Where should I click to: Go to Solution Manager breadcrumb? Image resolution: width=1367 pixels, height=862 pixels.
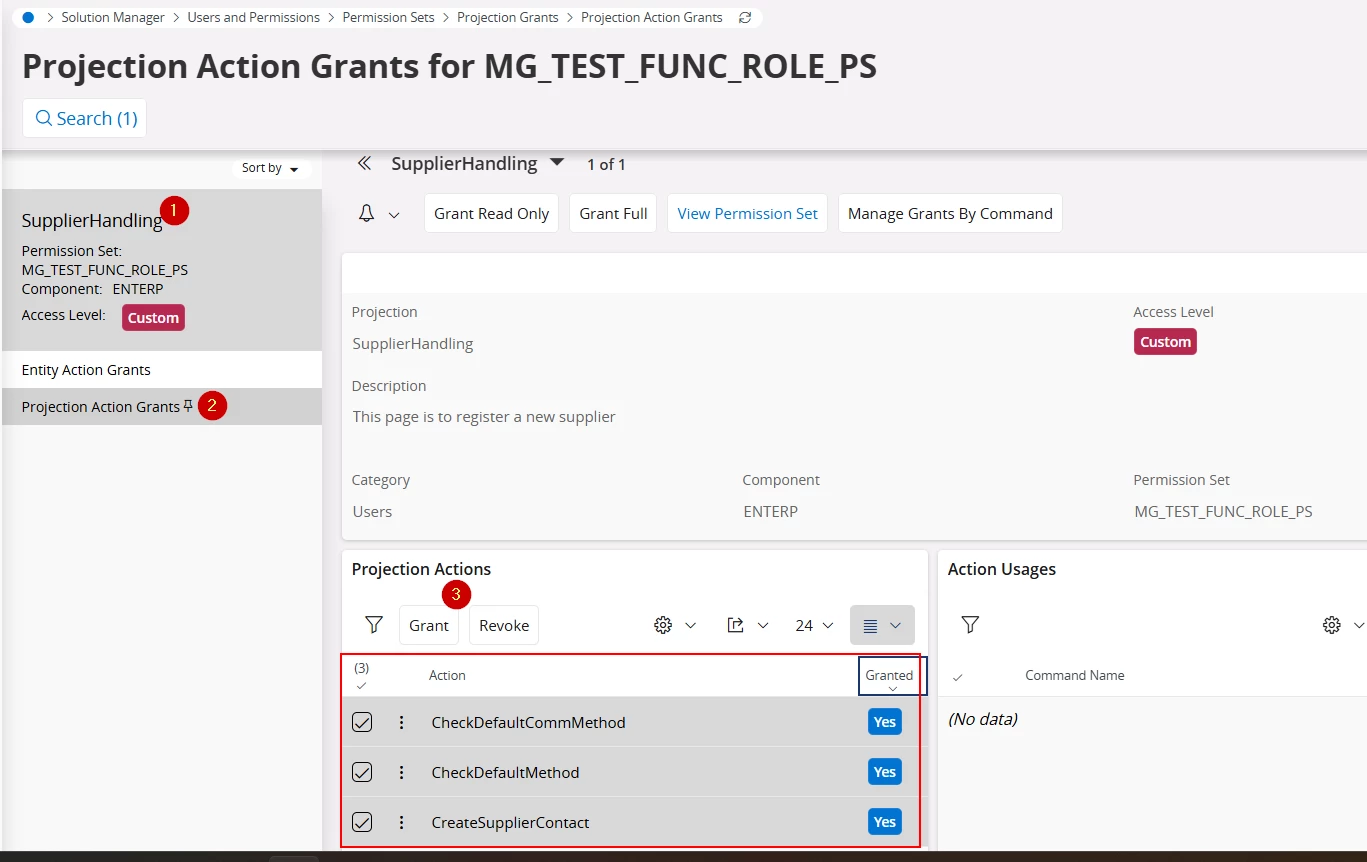click(113, 17)
